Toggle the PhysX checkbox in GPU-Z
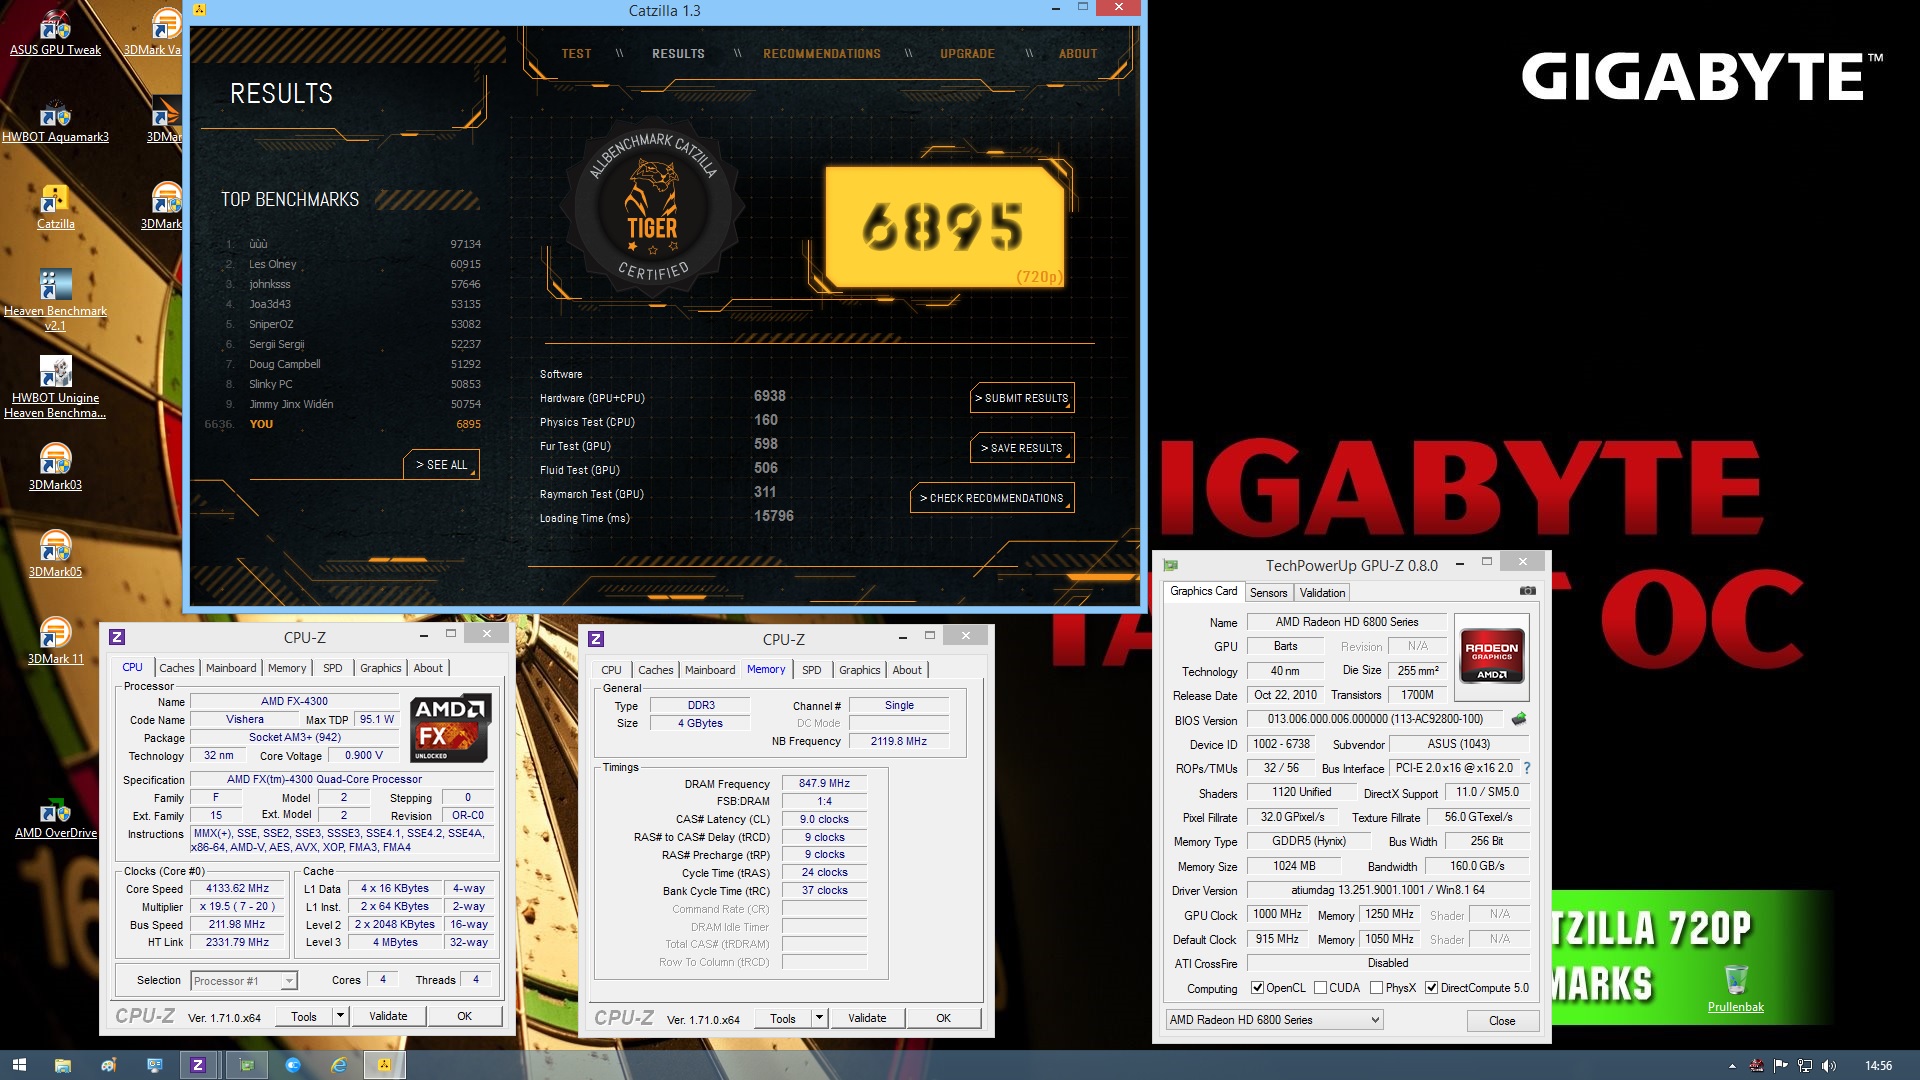The image size is (1920, 1080). coord(1376,988)
